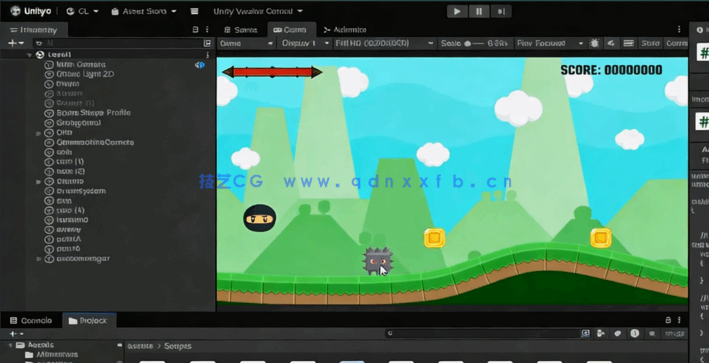Select Main Camera in the Hierarchy
Image resolution: width=709 pixels, height=363 pixels.
81,65
